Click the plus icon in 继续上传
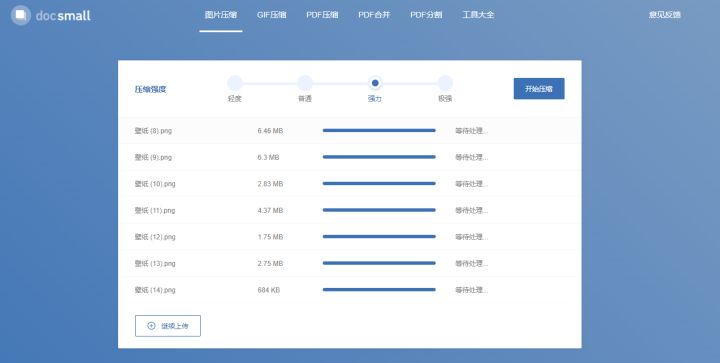This screenshot has height=363, width=720. click(151, 326)
